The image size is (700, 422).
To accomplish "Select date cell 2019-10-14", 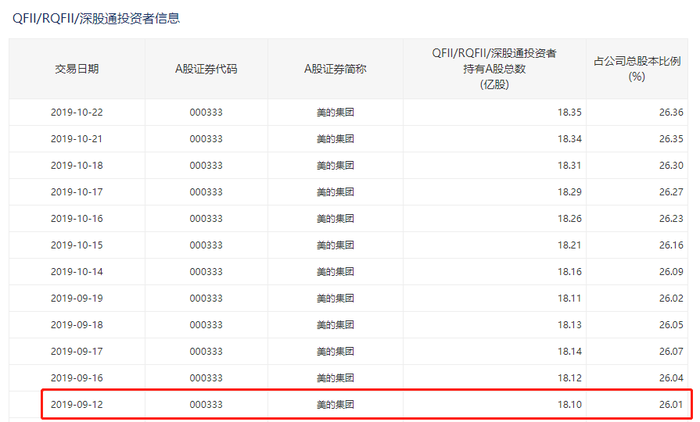I will (77, 272).
